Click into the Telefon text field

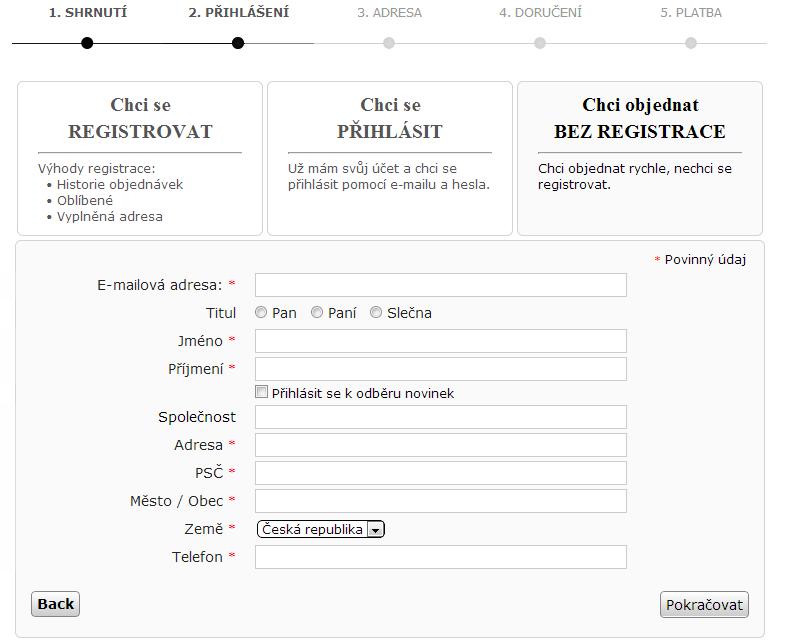point(441,557)
